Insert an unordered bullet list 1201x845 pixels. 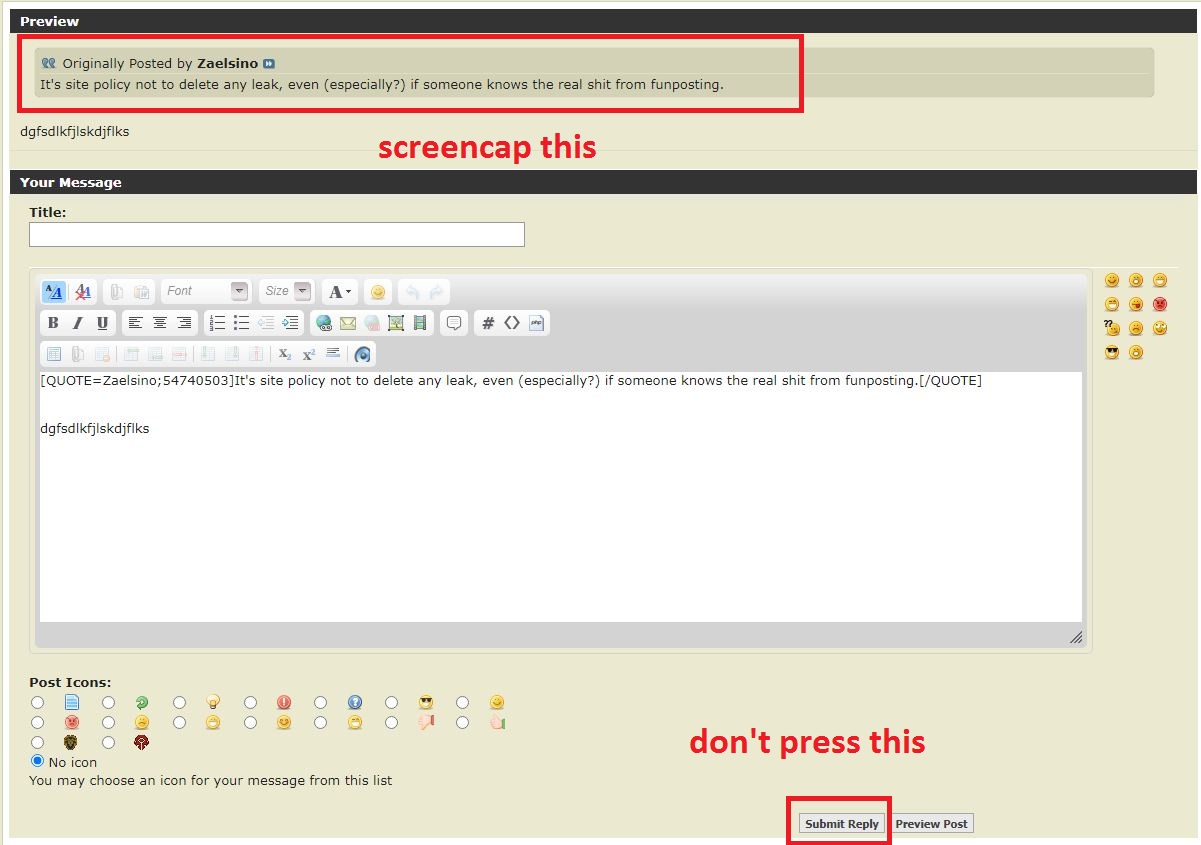click(241, 323)
